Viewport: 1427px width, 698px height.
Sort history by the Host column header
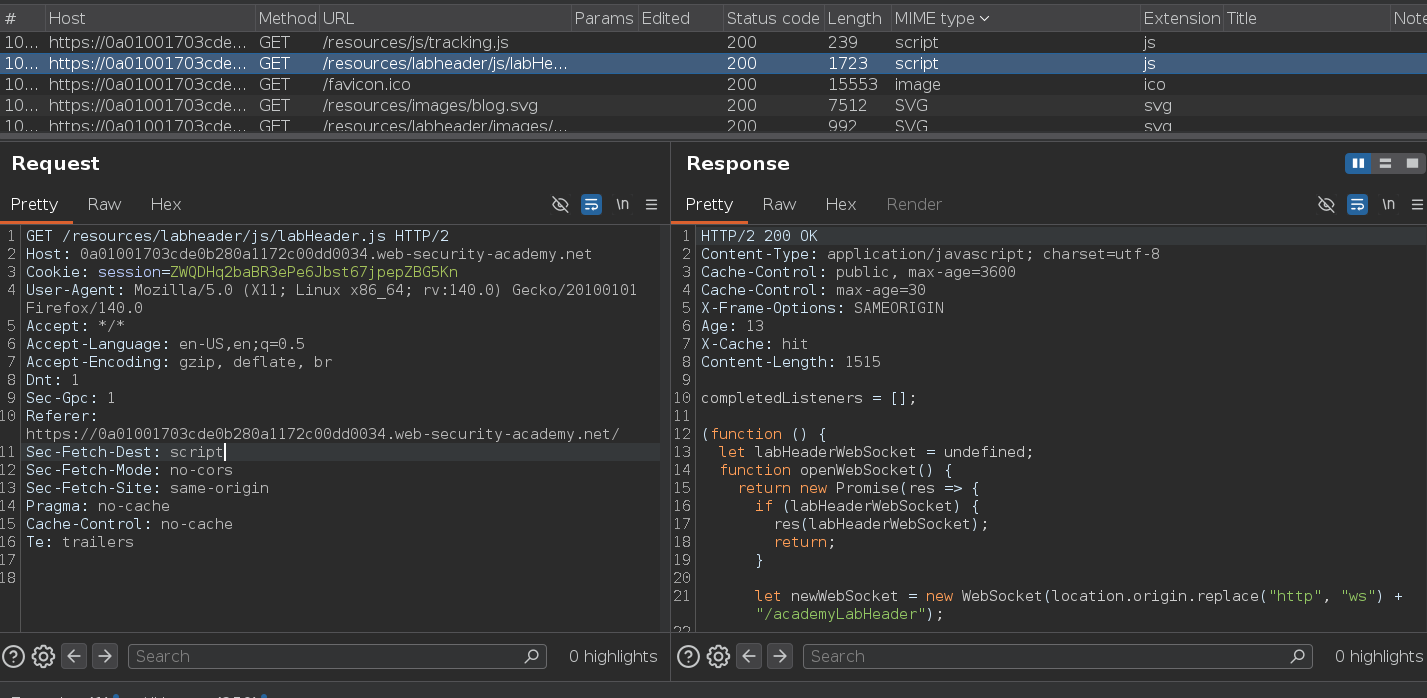click(149, 18)
